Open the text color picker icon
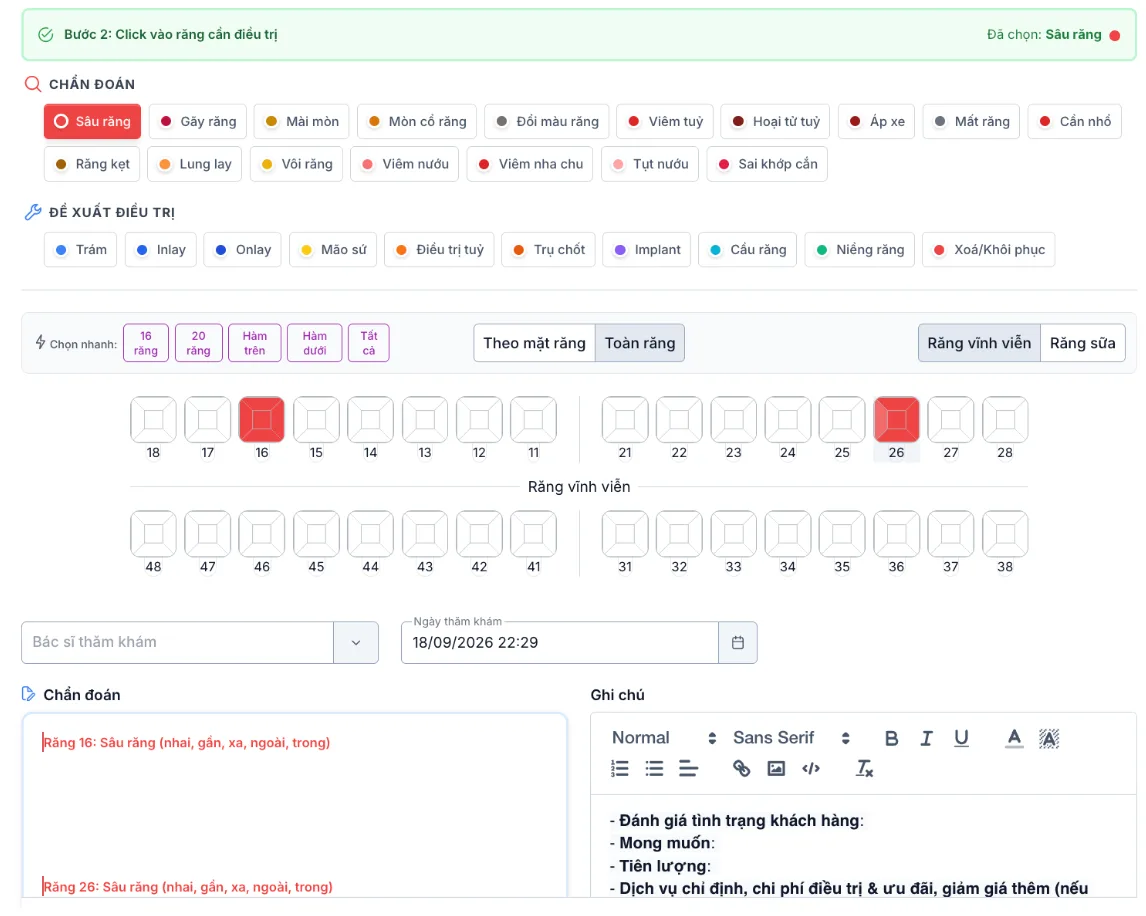 tap(1014, 738)
